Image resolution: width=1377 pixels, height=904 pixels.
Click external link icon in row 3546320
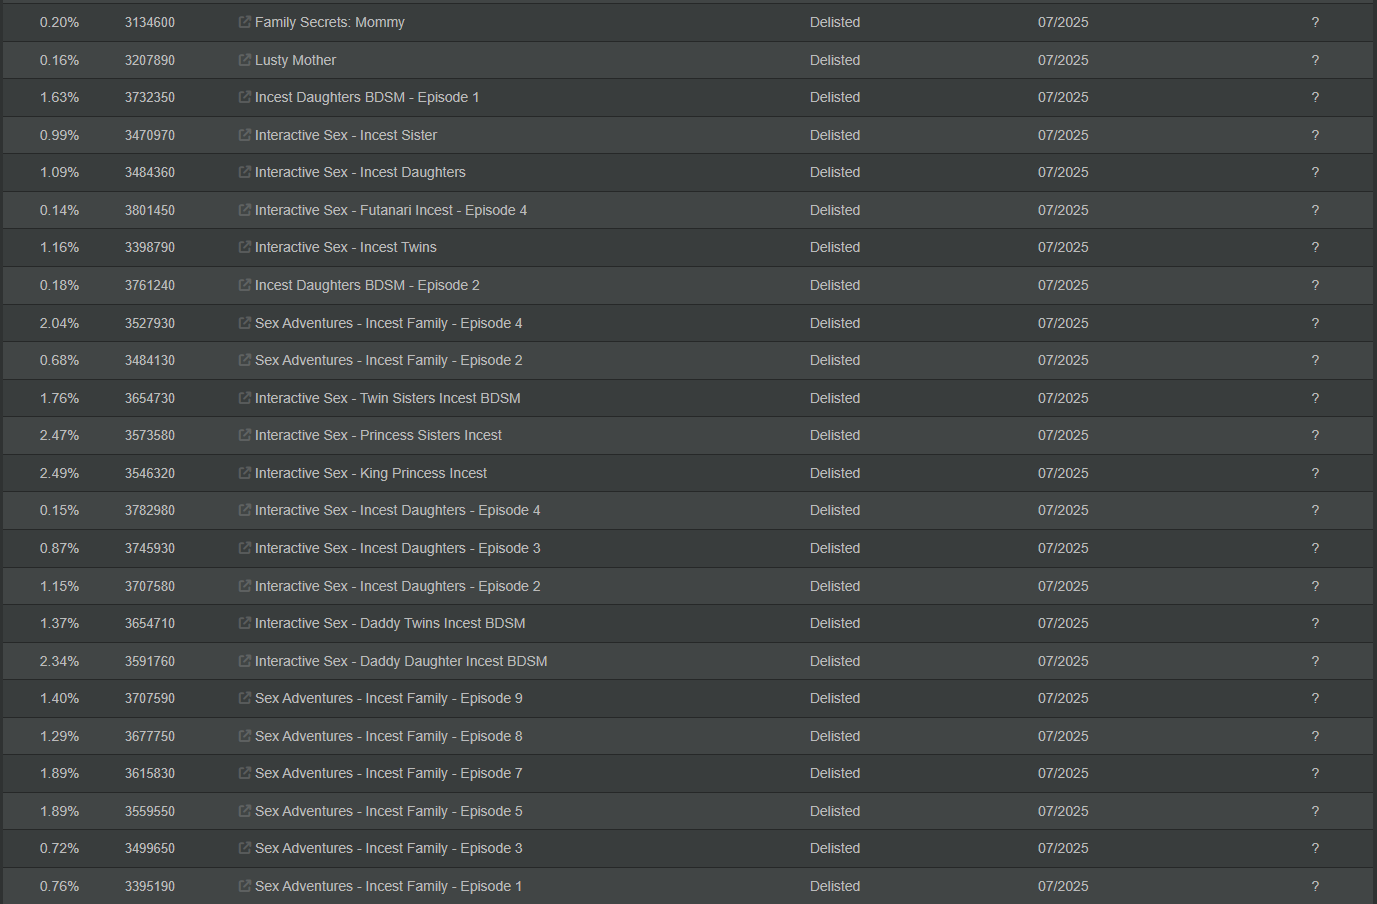click(245, 473)
